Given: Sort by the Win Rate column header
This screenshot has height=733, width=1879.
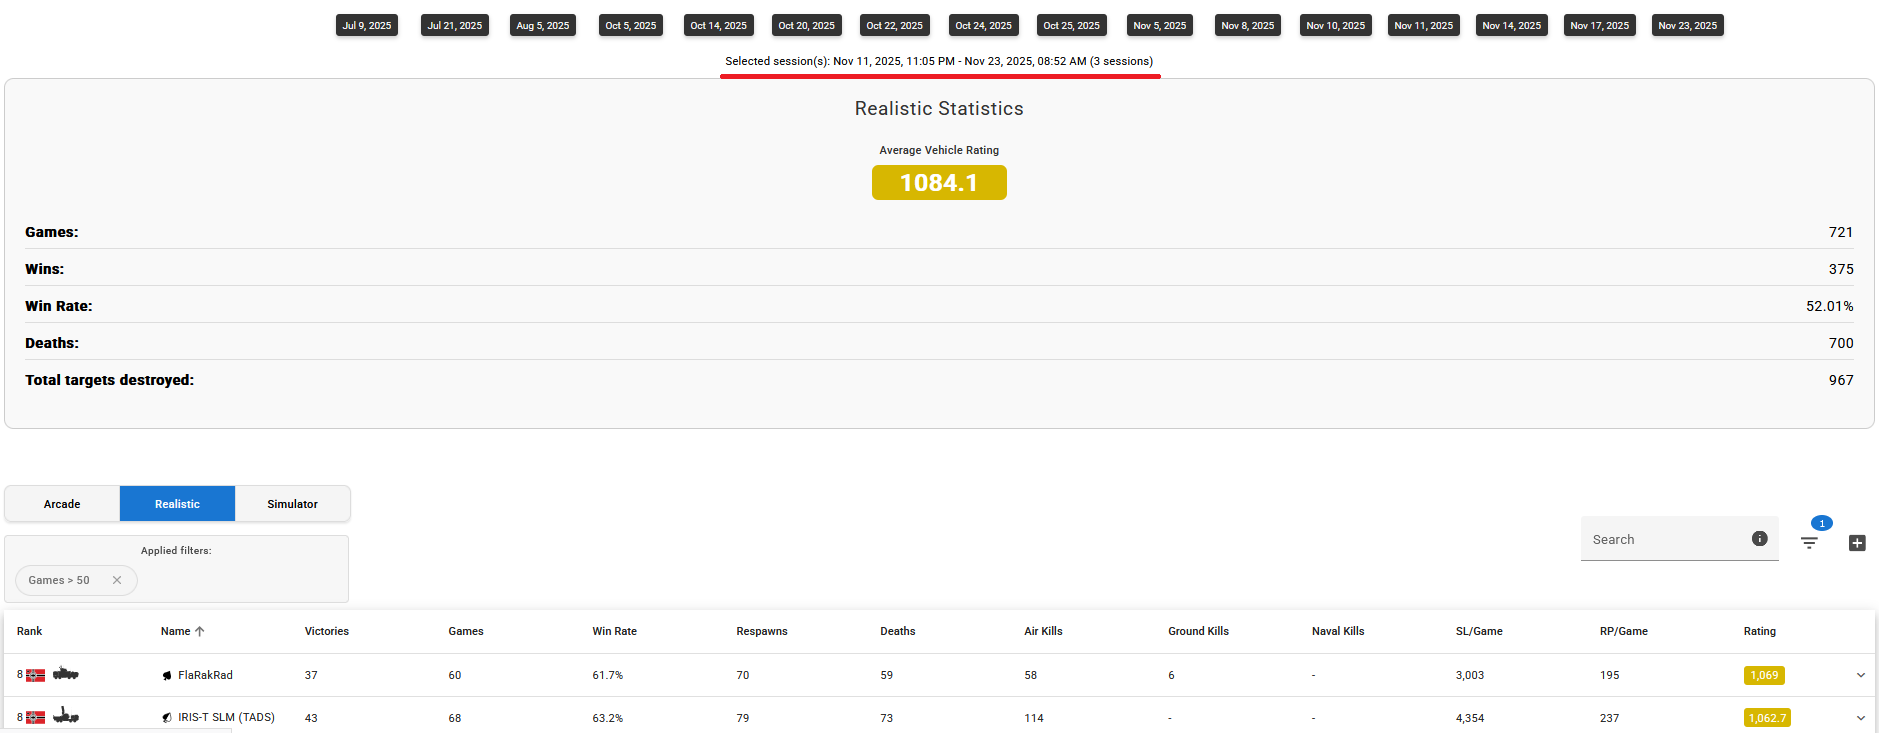Looking at the screenshot, I should pos(614,631).
